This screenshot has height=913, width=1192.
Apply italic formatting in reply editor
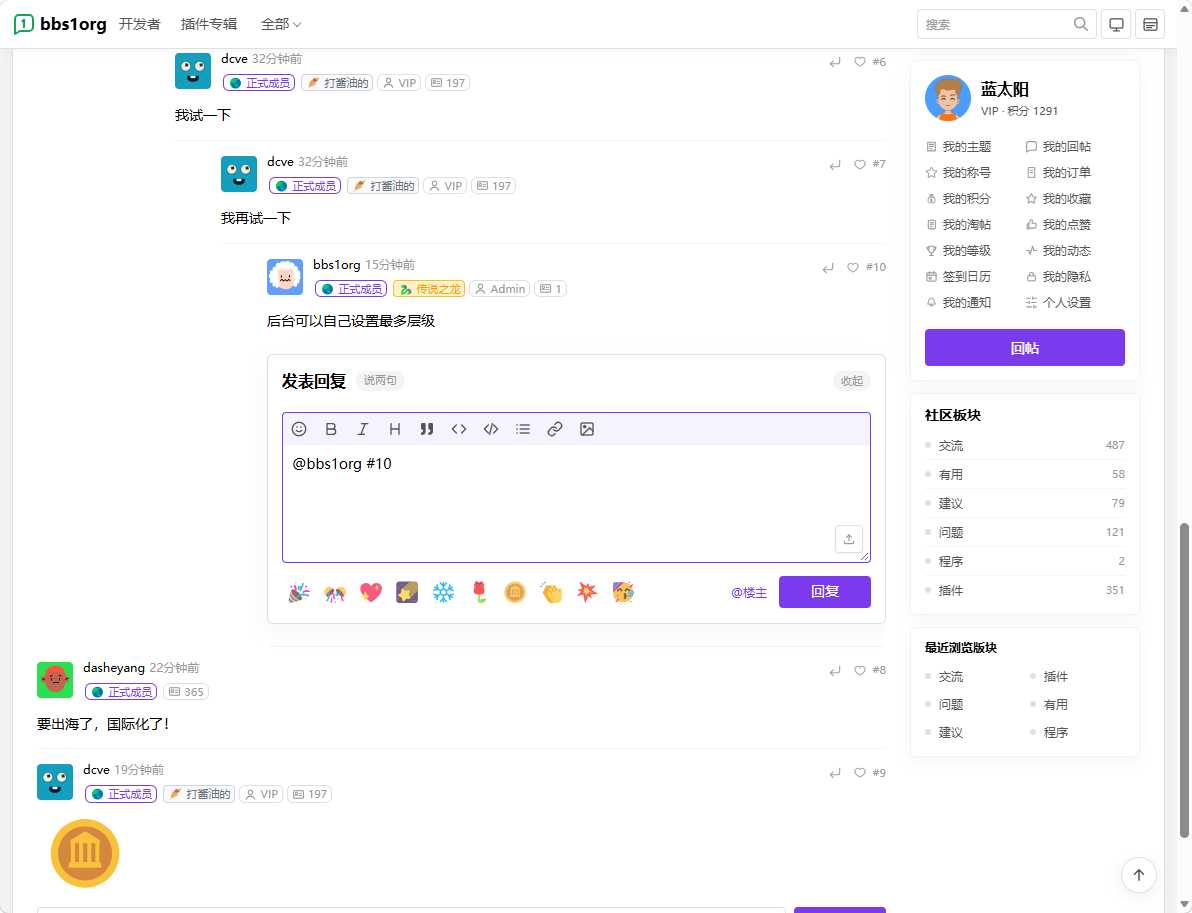tap(363, 430)
